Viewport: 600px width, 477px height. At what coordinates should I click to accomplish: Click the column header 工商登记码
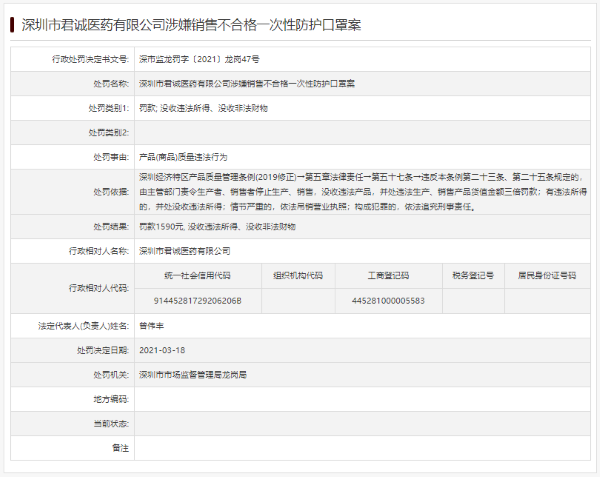pos(388,275)
